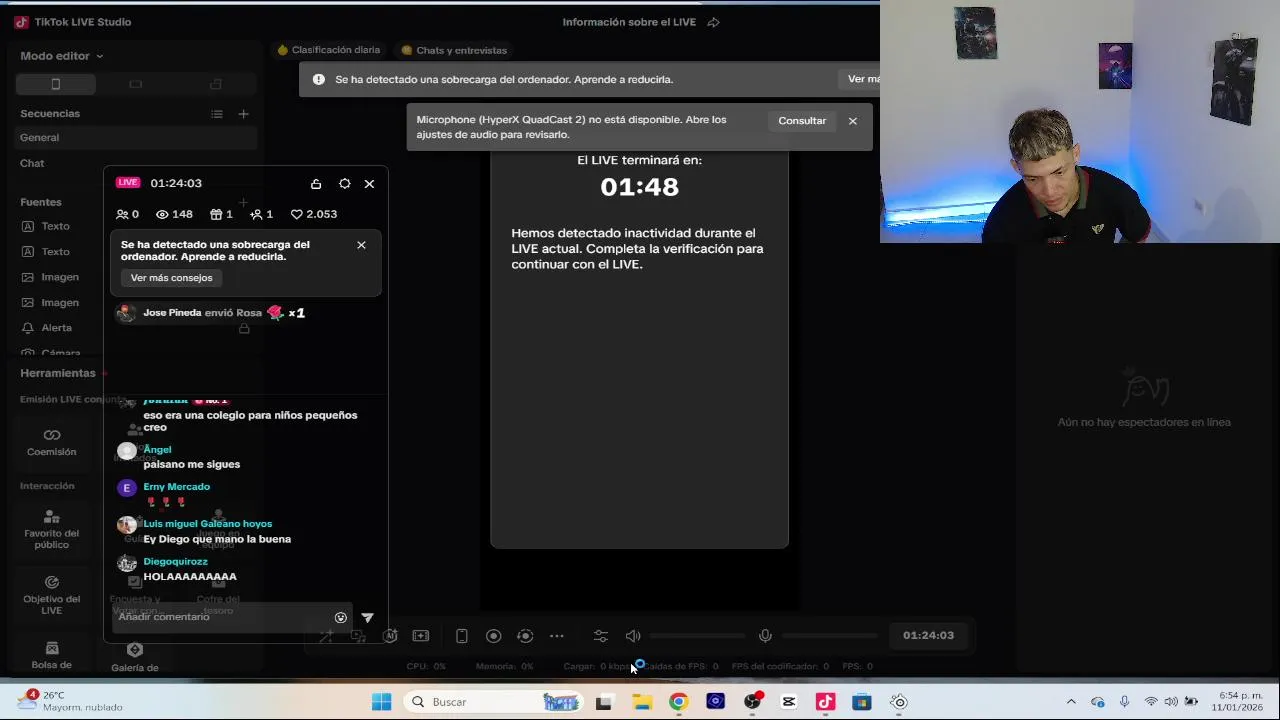This screenshot has width=1280, height=720.
Task: Open the Objetivo del LIVE tool
Action: pos(51,595)
